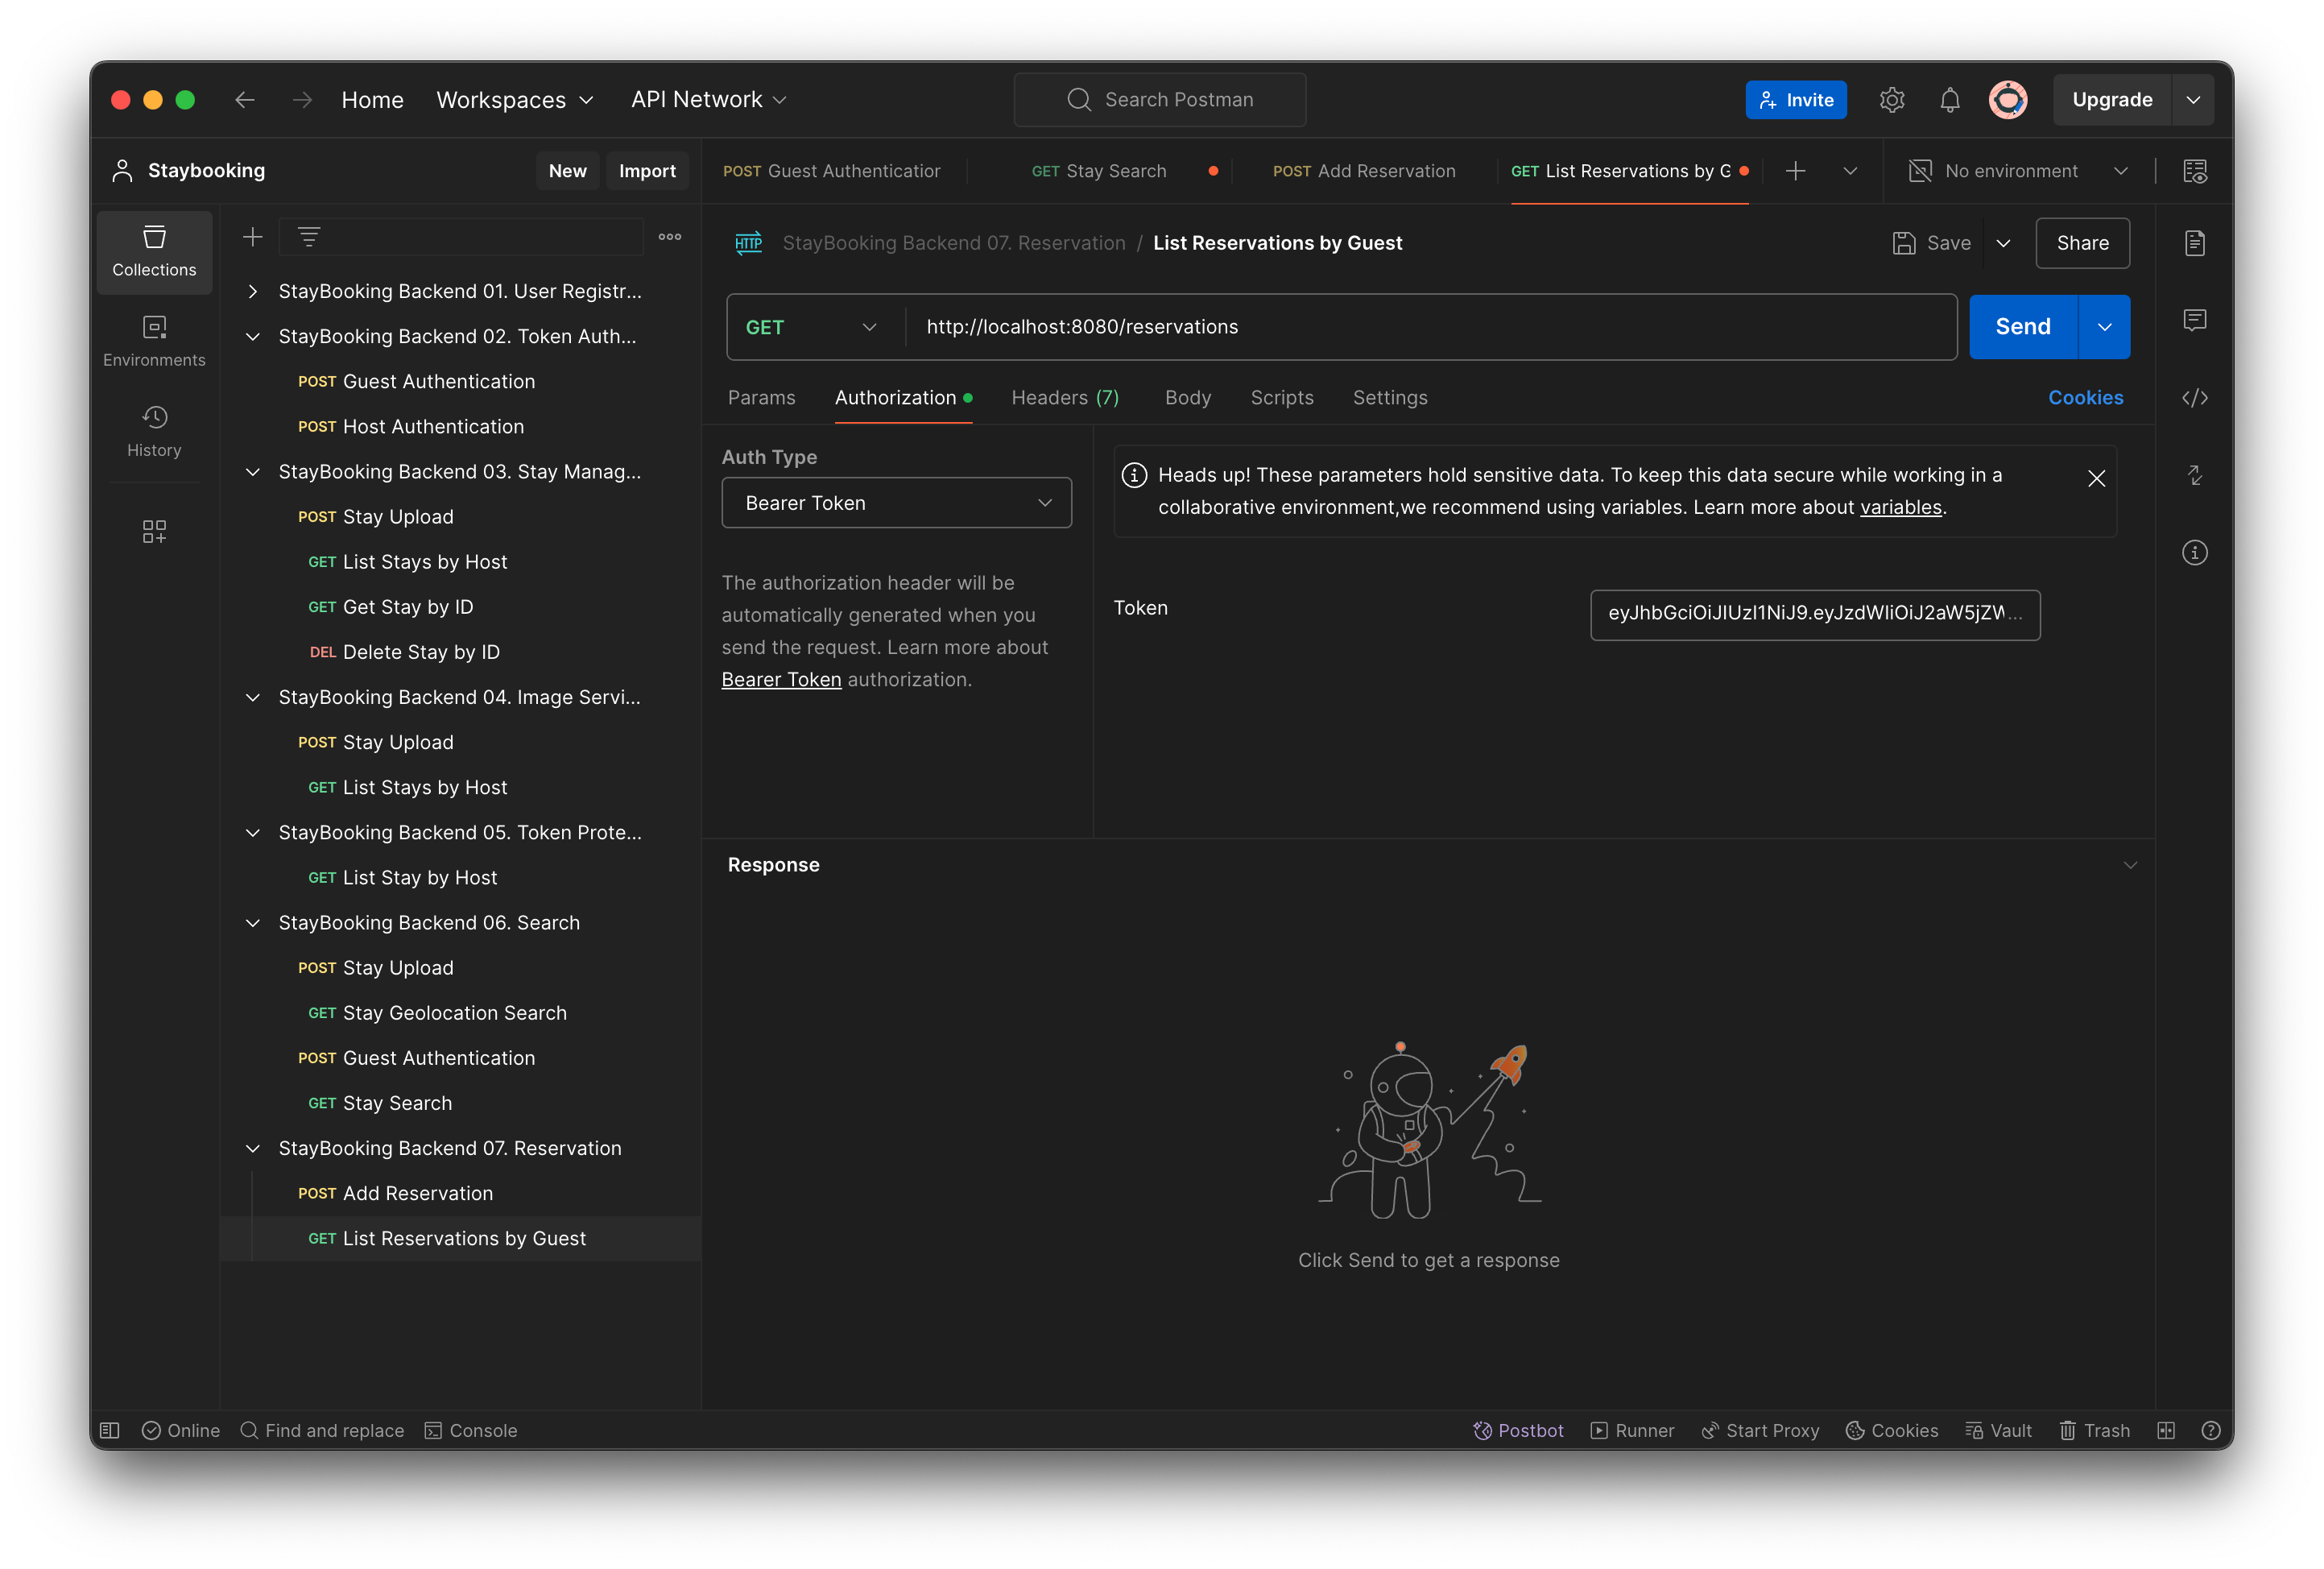Switch to the Headers tab
Screen dimensions: 2324x1569
(x=1064, y=397)
